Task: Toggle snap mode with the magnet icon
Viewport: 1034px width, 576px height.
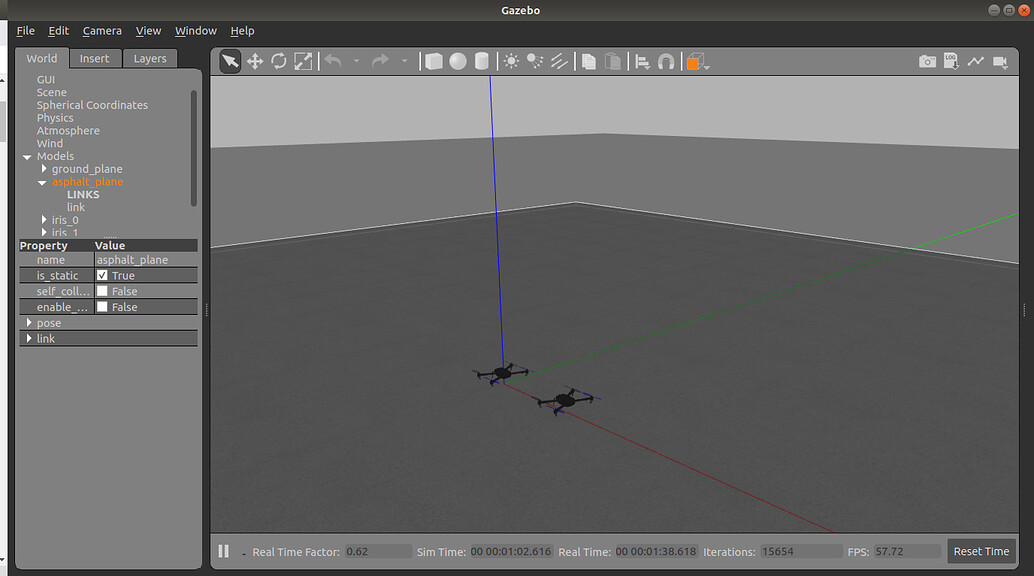Action: pyautogui.click(x=665, y=60)
